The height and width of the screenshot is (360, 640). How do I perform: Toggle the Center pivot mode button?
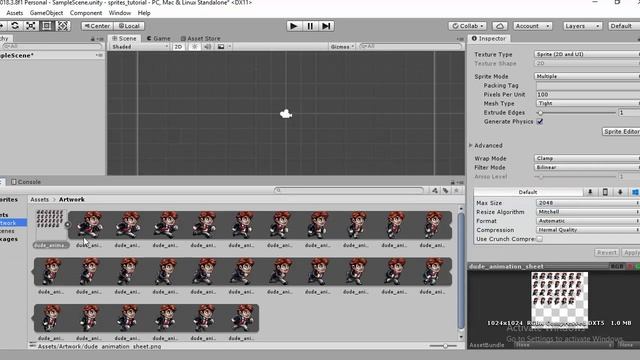(97, 26)
